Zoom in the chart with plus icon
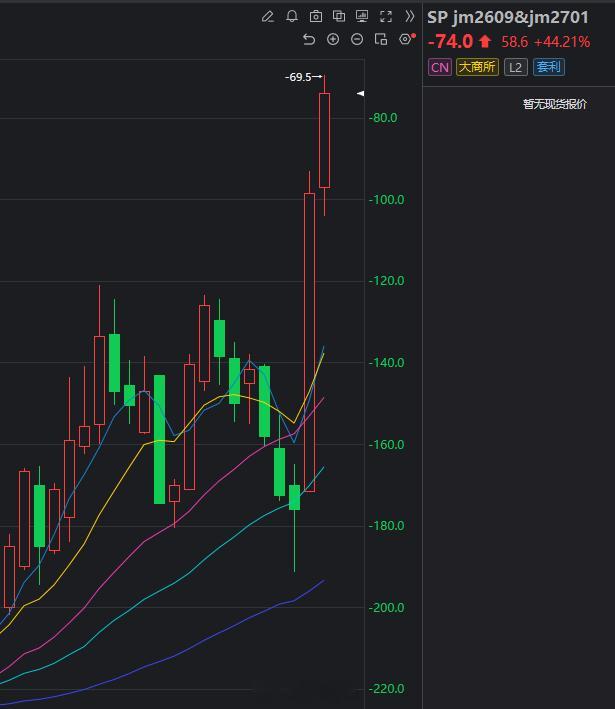 (x=333, y=39)
